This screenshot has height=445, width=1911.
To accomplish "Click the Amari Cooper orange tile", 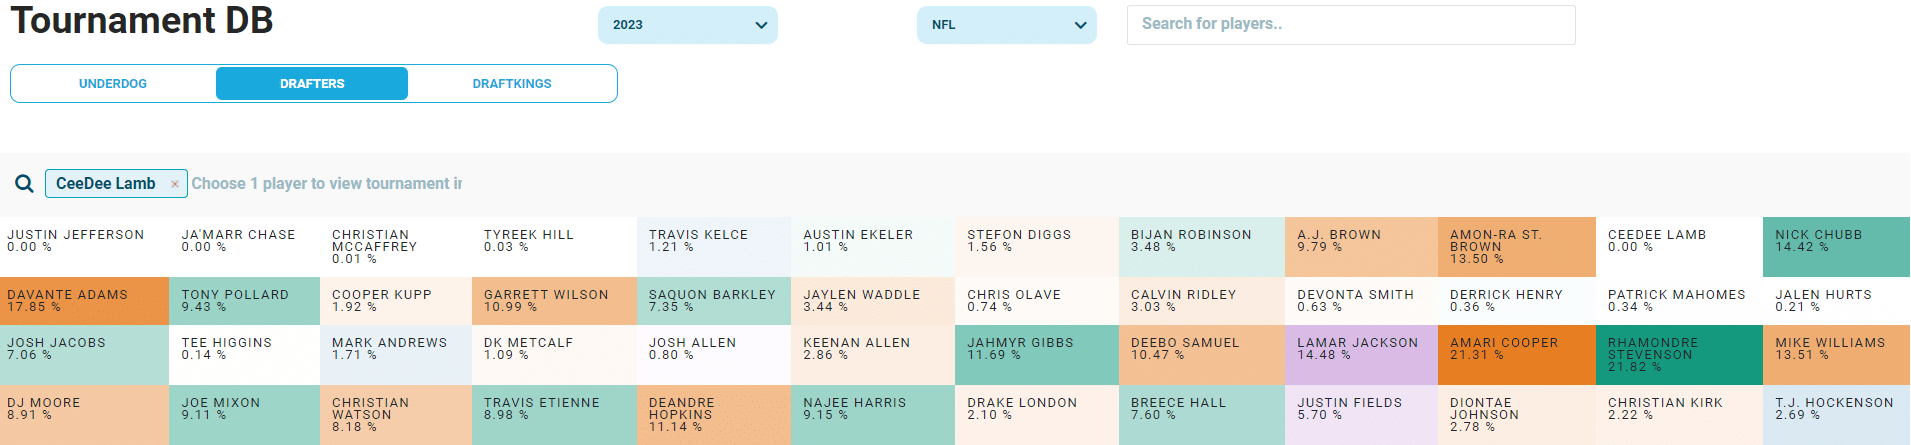I will pyautogui.click(x=1516, y=354).
